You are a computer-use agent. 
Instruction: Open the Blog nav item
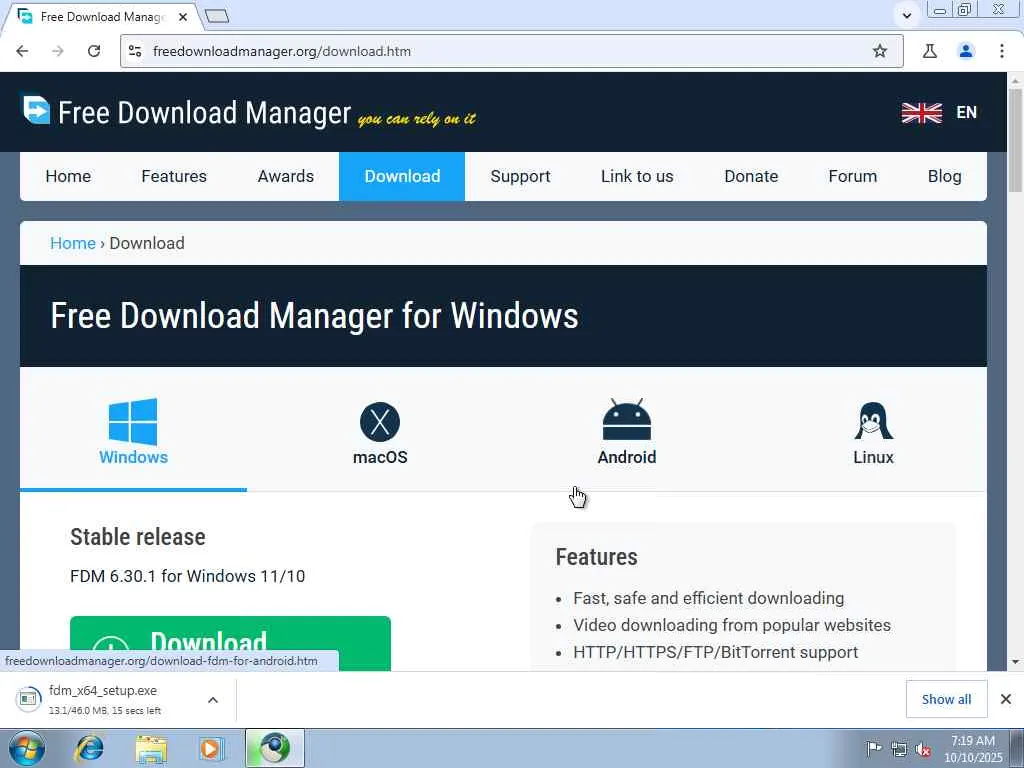tap(944, 176)
